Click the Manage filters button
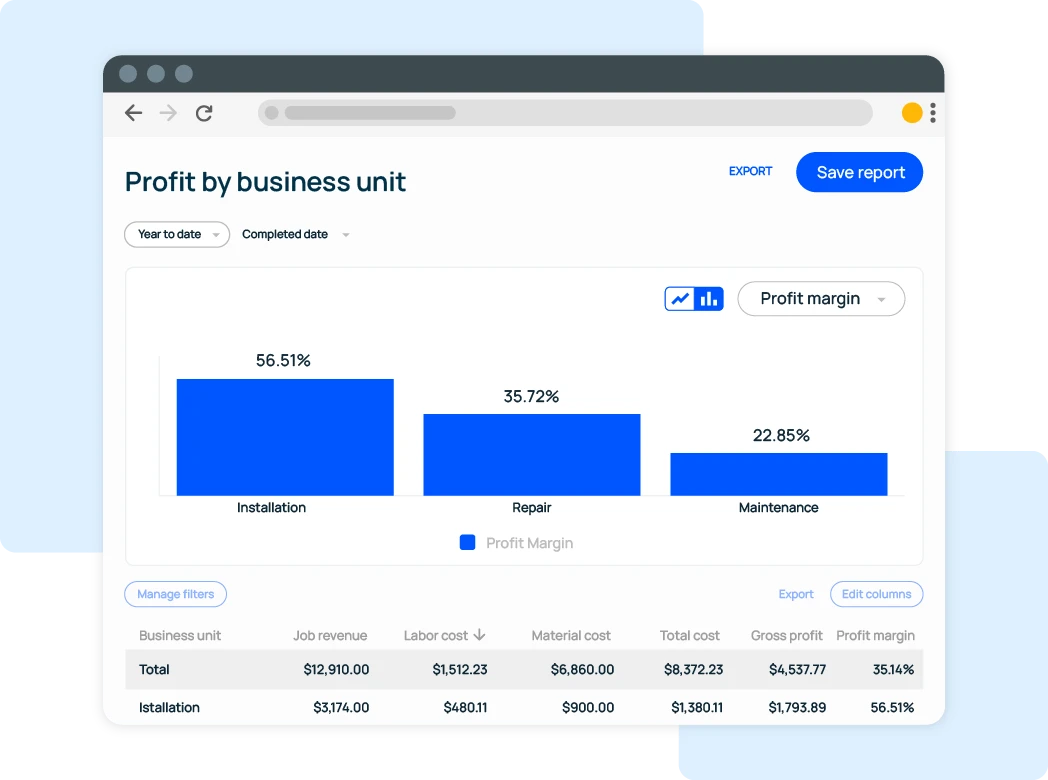The width and height of the screenshot is (1048, 780). click(x=175, y=594)
